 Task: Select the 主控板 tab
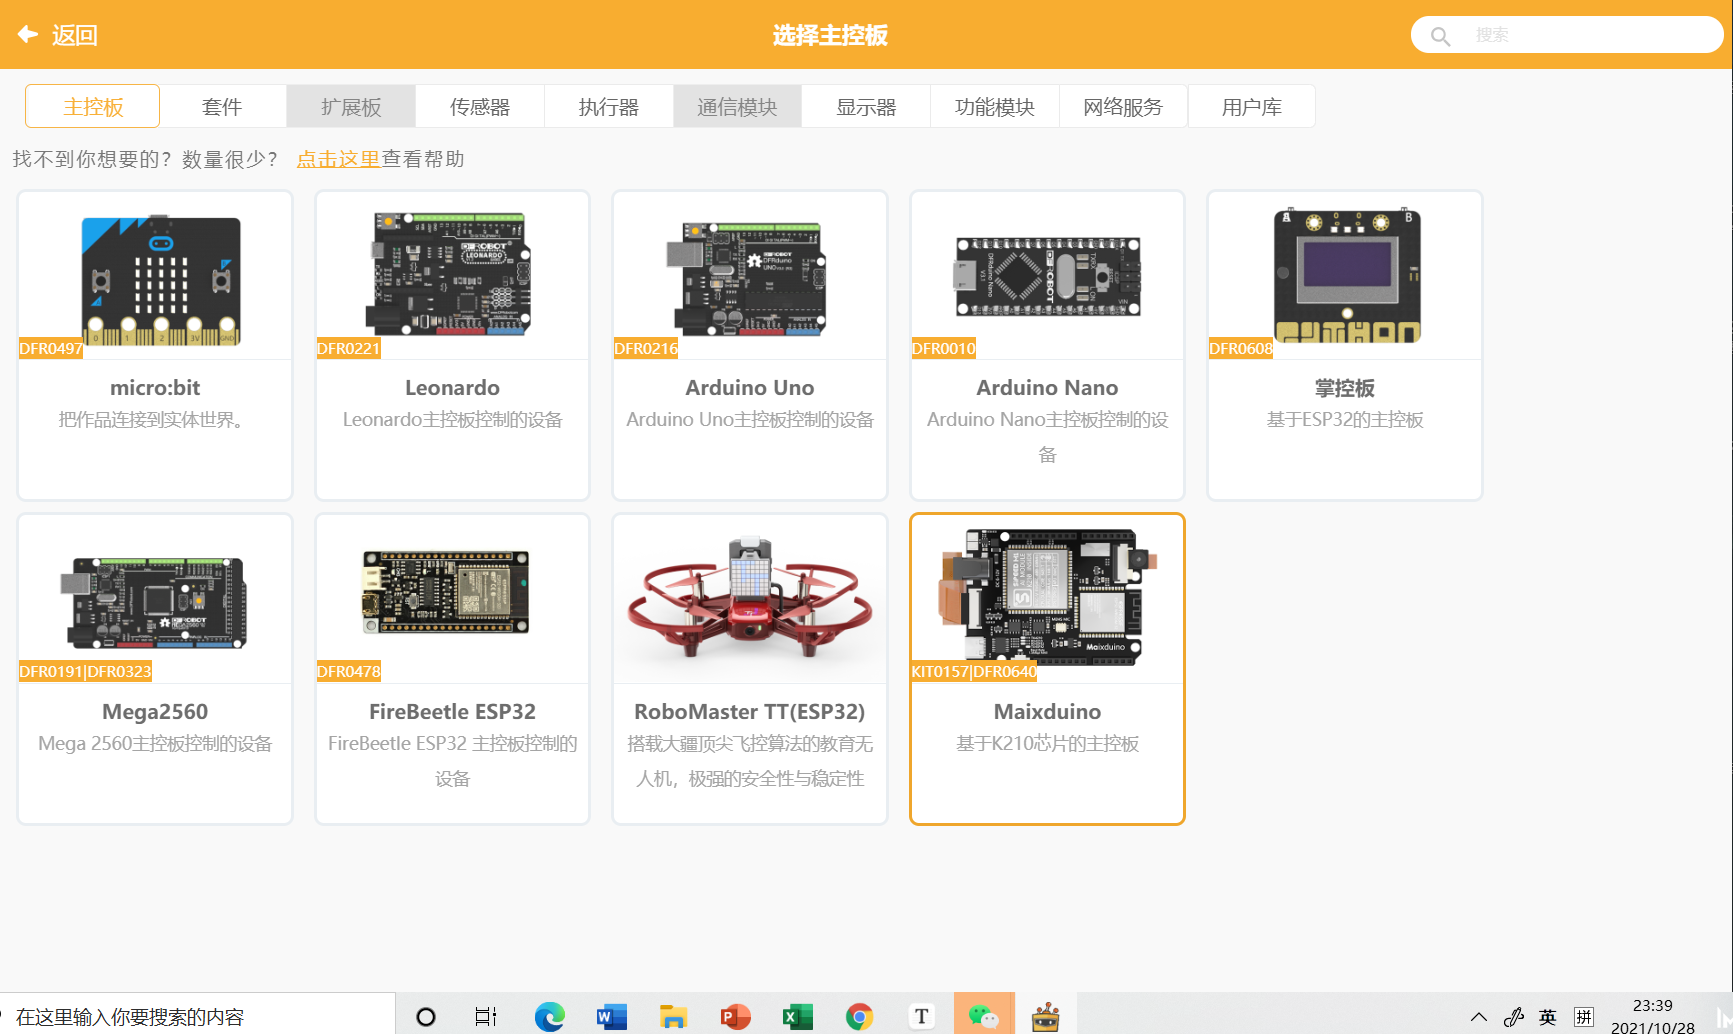pyautogui.click(x=92, y=106)
